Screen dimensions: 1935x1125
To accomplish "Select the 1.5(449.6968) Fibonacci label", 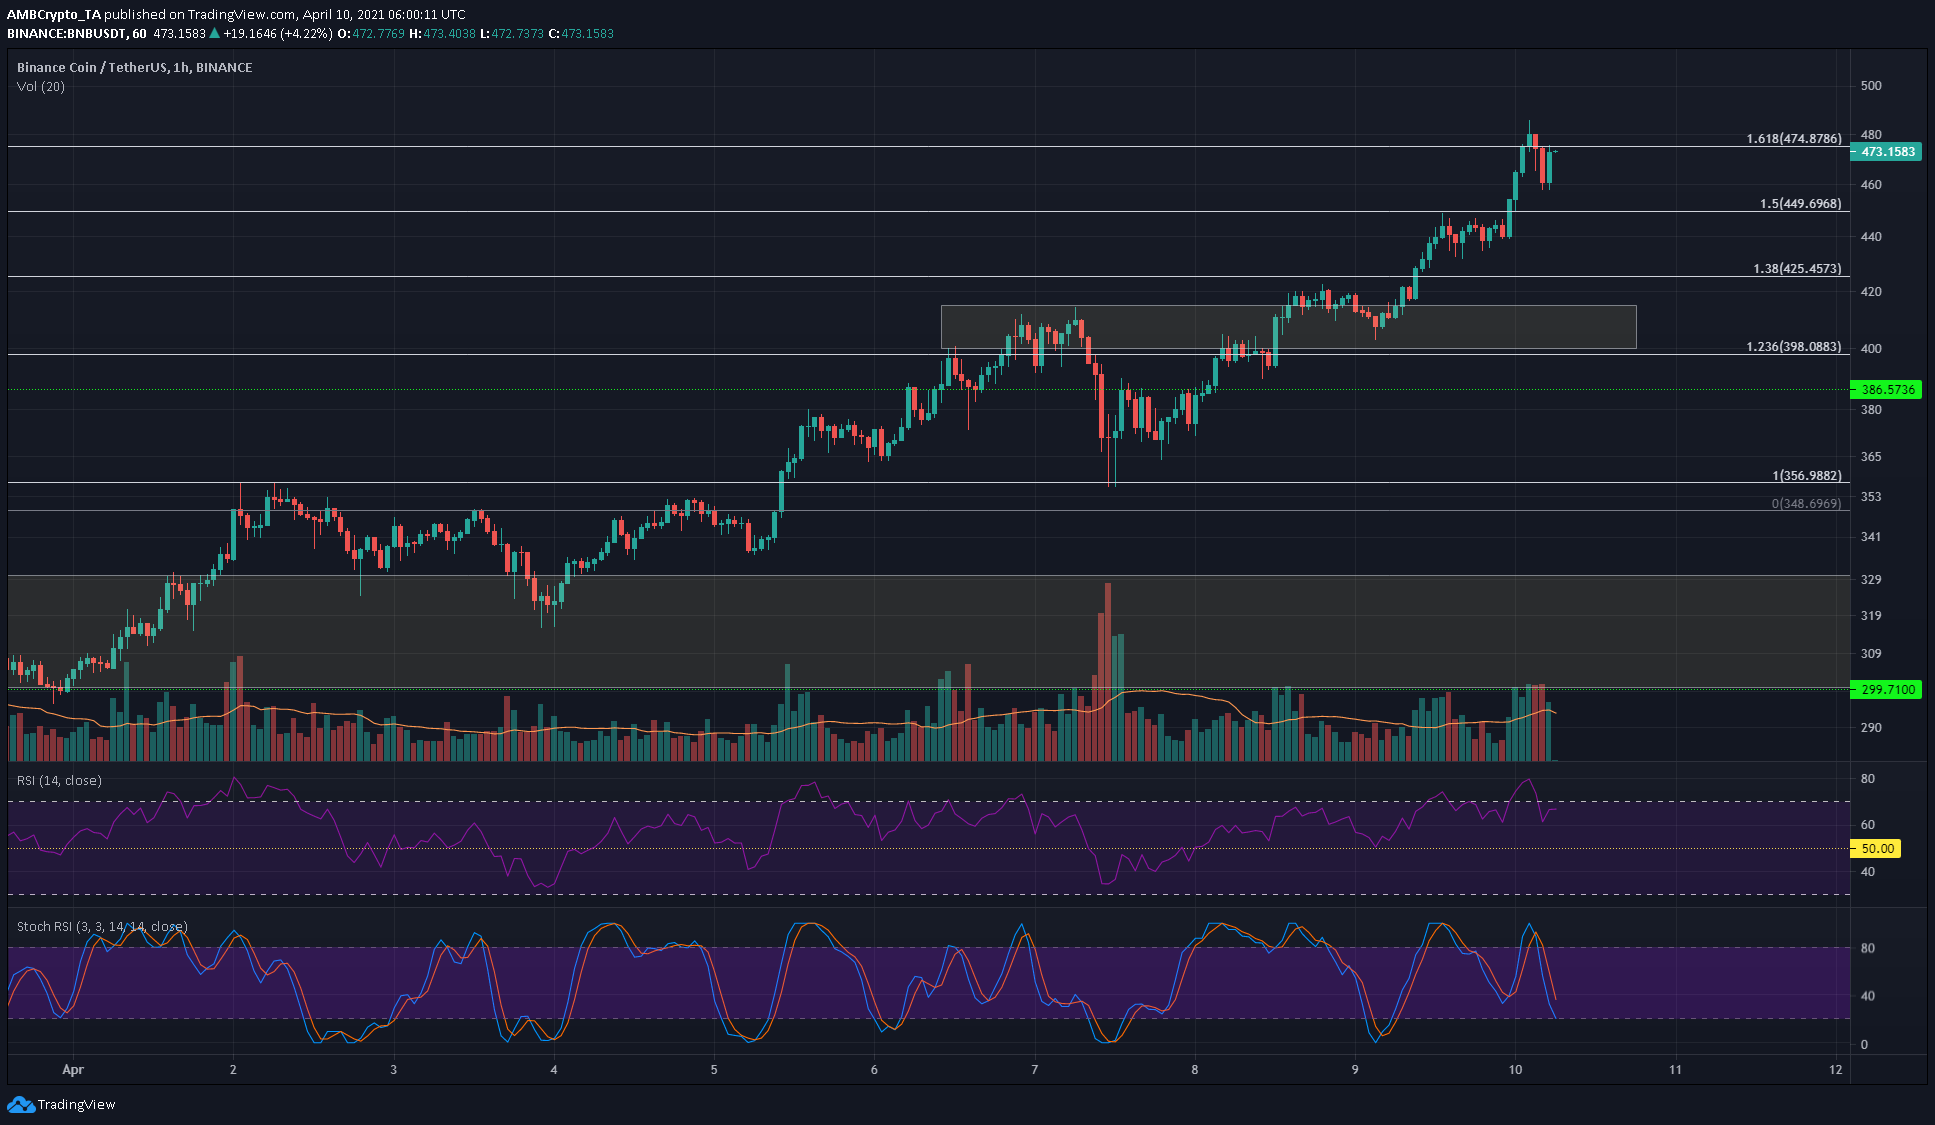I will point(1800,204).
